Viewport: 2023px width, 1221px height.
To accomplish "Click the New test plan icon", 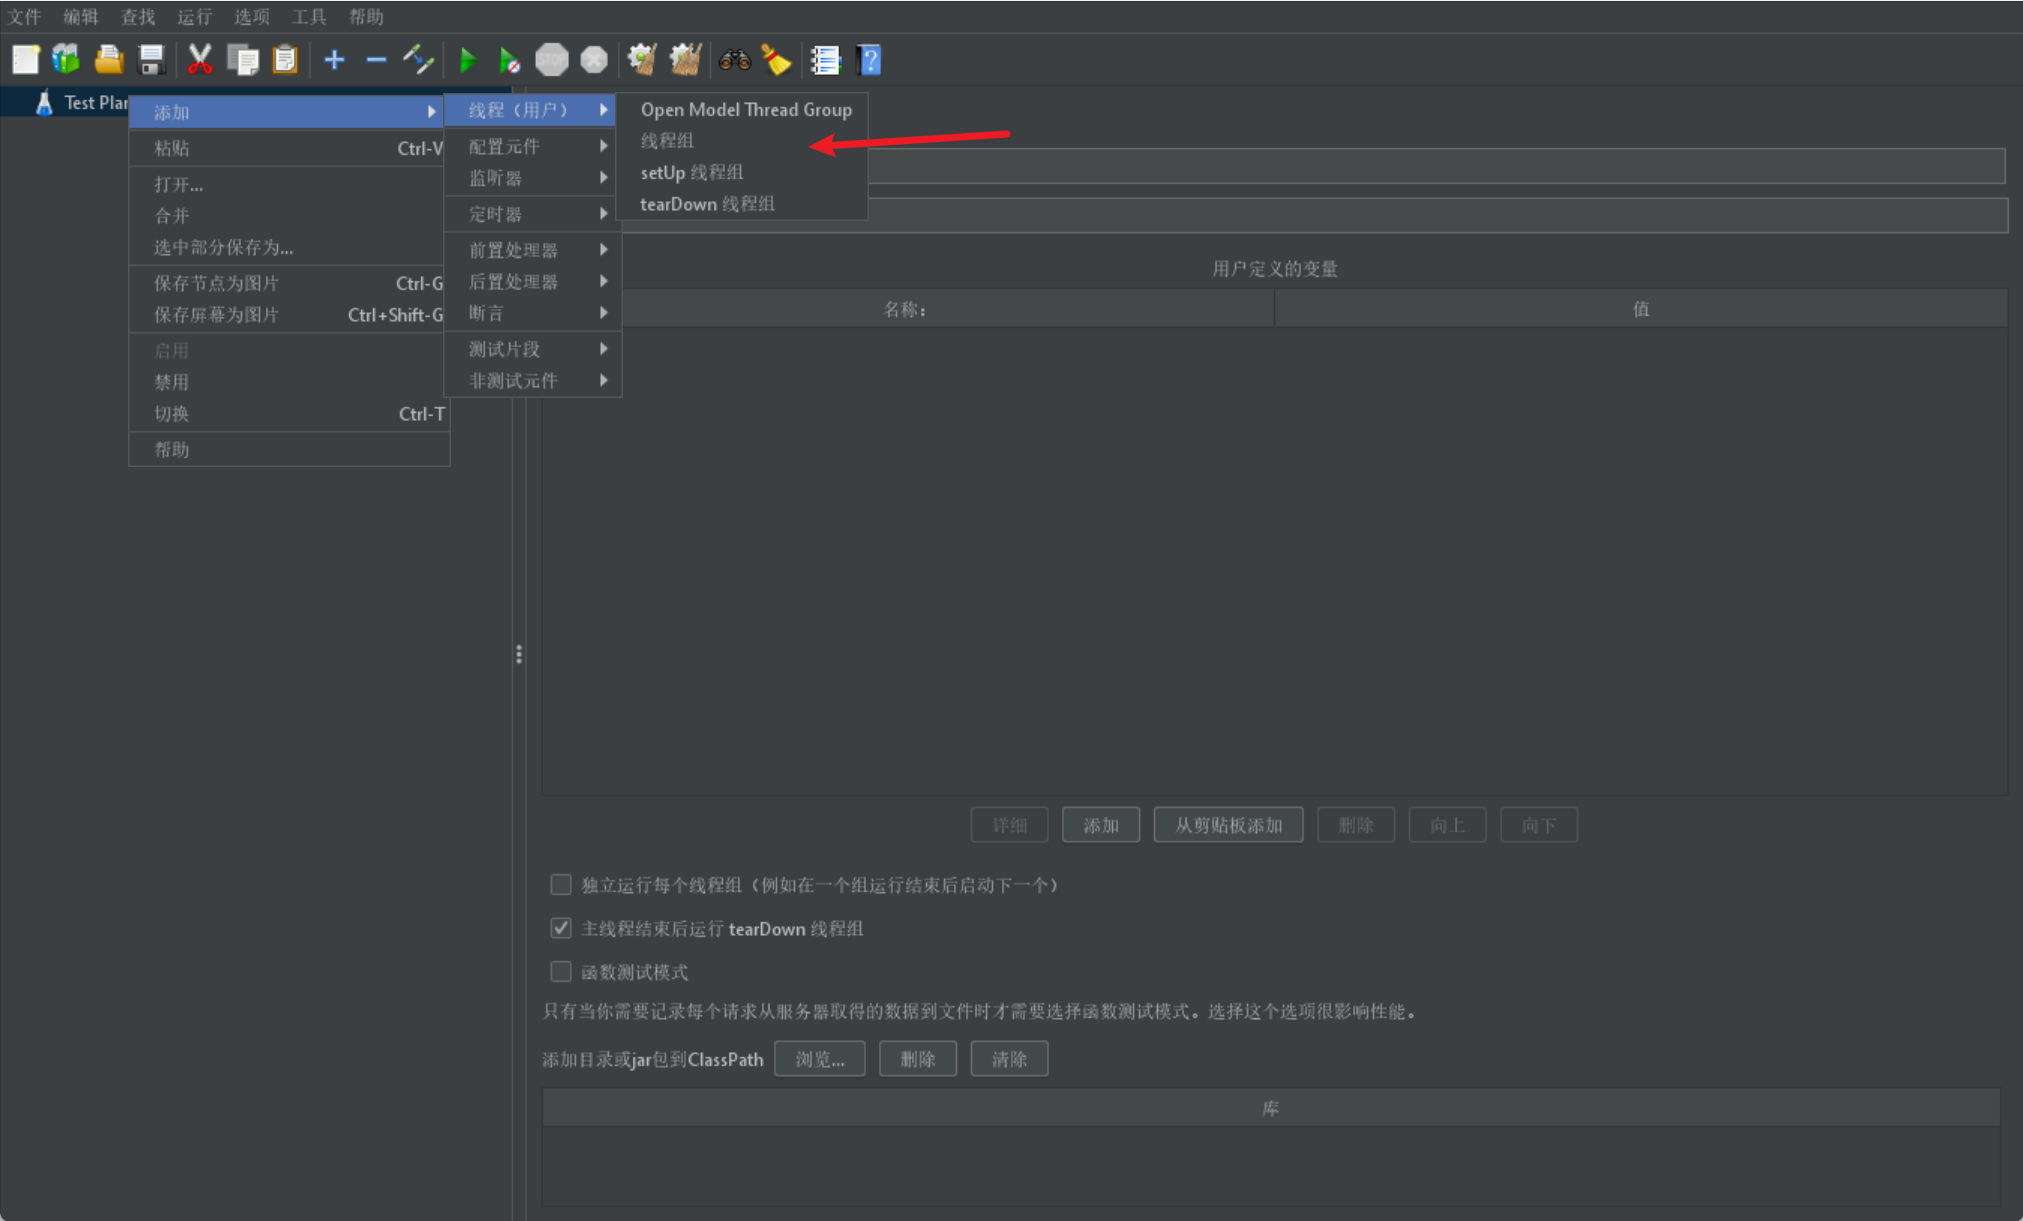I will tap(26, 60).
